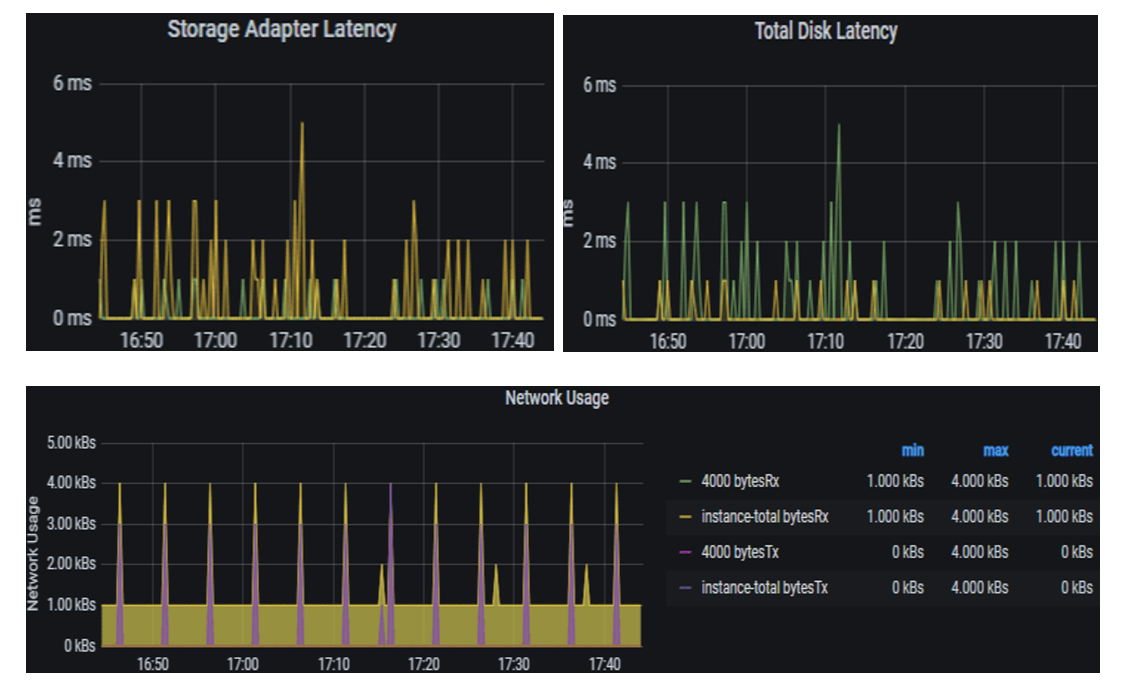The image size is (1122, 687).
Task: Click the 17:30 time label in Network Usage
Action: click(514, 664)
